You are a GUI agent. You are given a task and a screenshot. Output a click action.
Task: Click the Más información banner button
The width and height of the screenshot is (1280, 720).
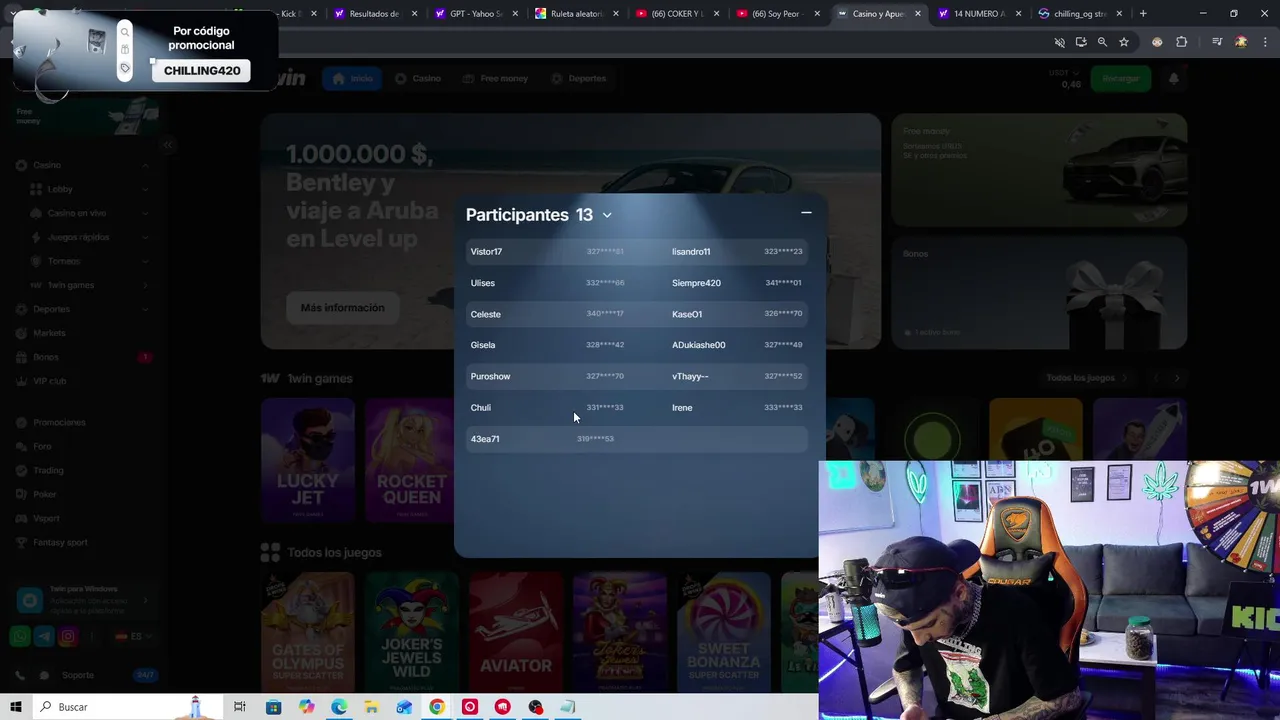pos(342,308)
